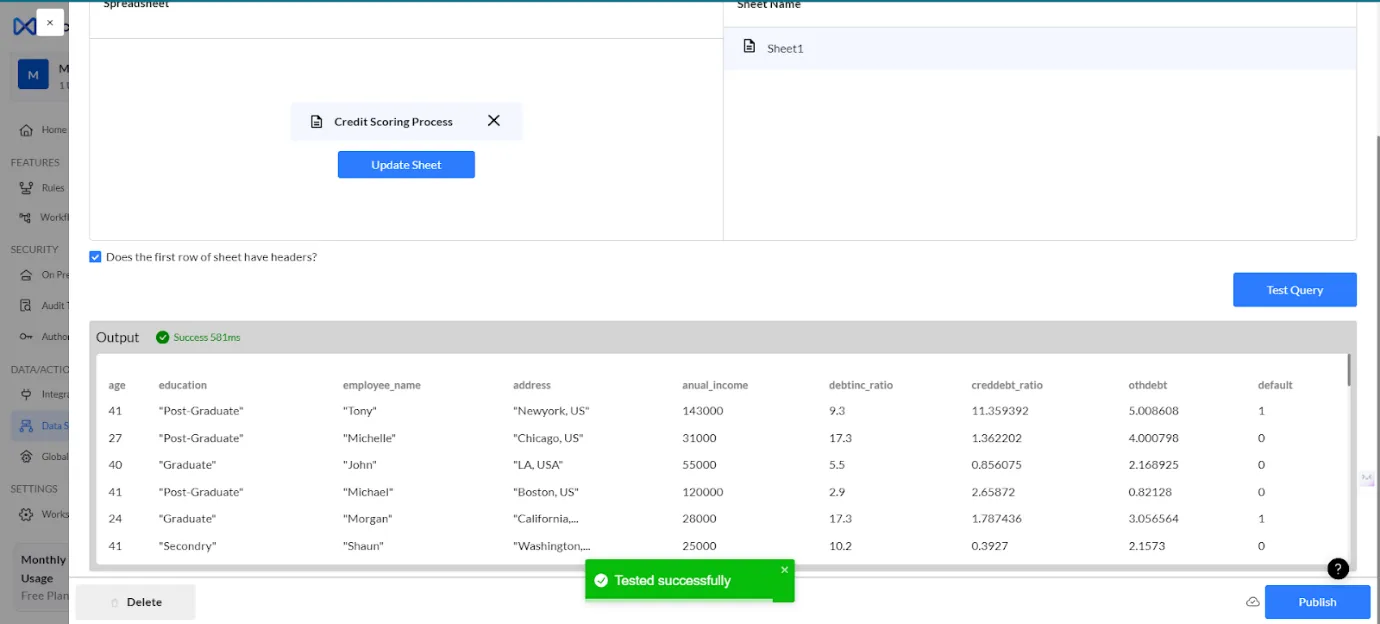Click the green Success status icon
The height and width of the screenshot is (624, 1380).
coord(163,337)
